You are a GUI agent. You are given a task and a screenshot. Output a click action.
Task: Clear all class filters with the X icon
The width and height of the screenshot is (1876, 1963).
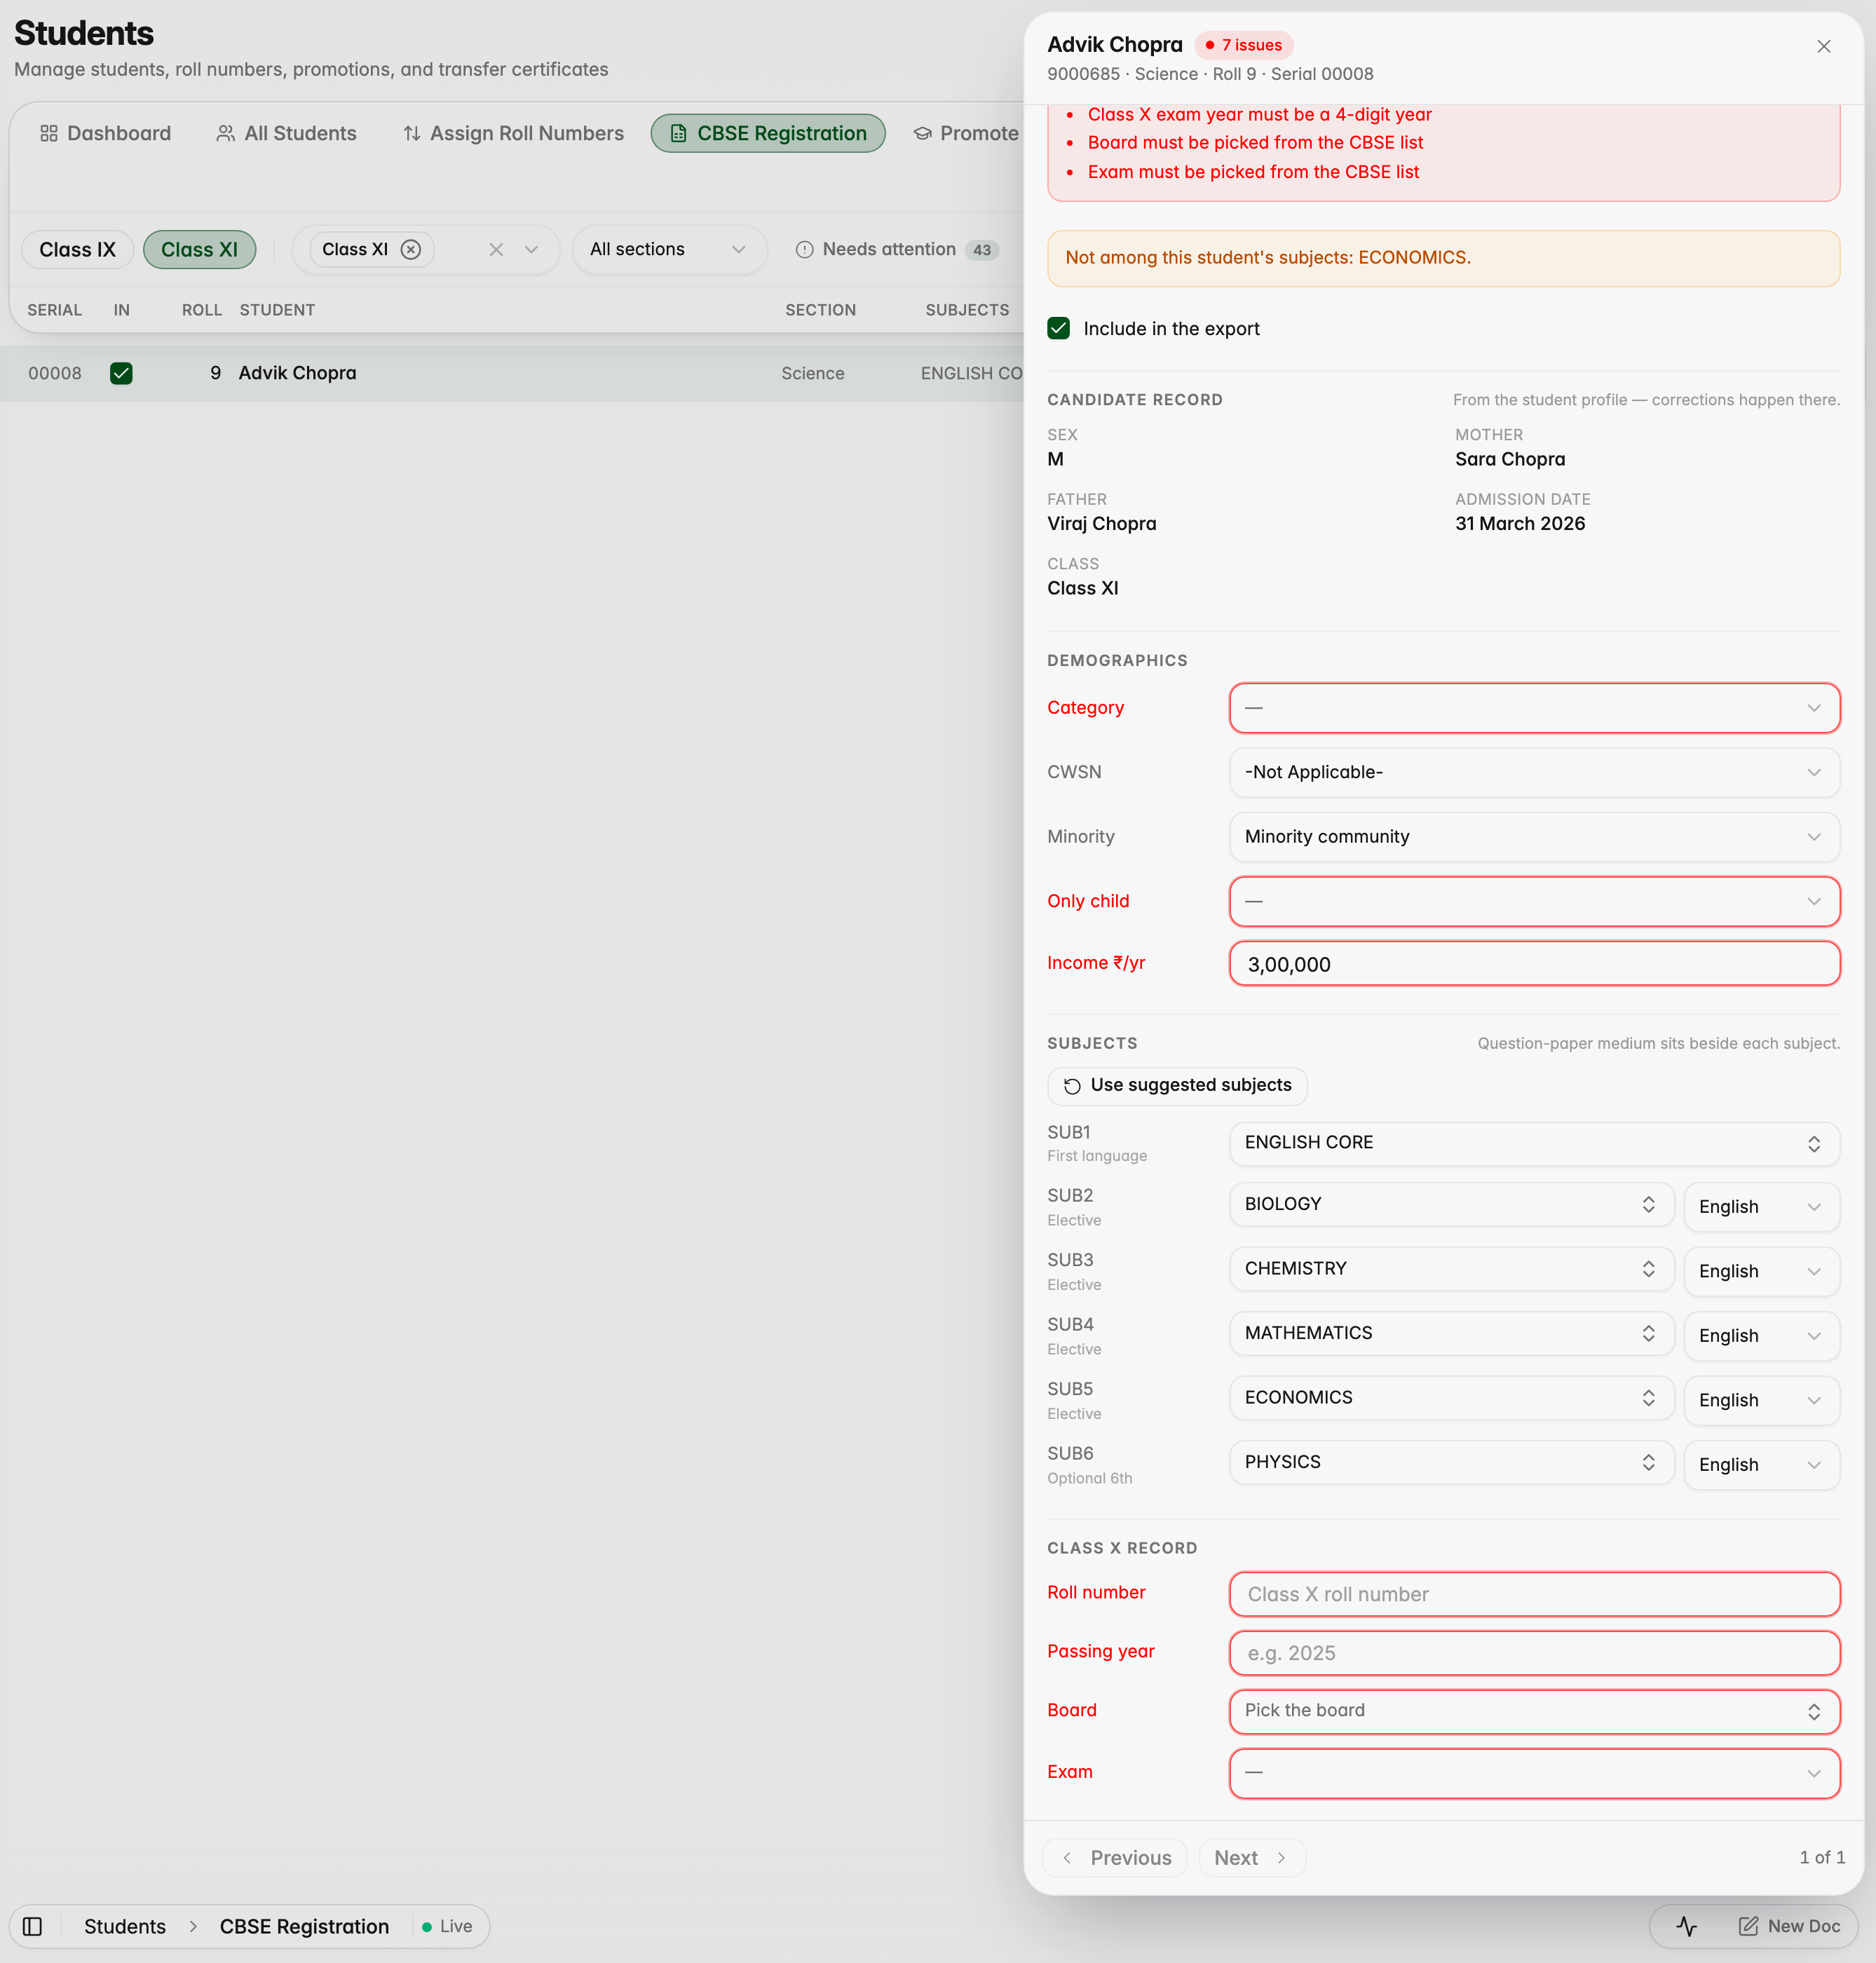pos(496,250)
